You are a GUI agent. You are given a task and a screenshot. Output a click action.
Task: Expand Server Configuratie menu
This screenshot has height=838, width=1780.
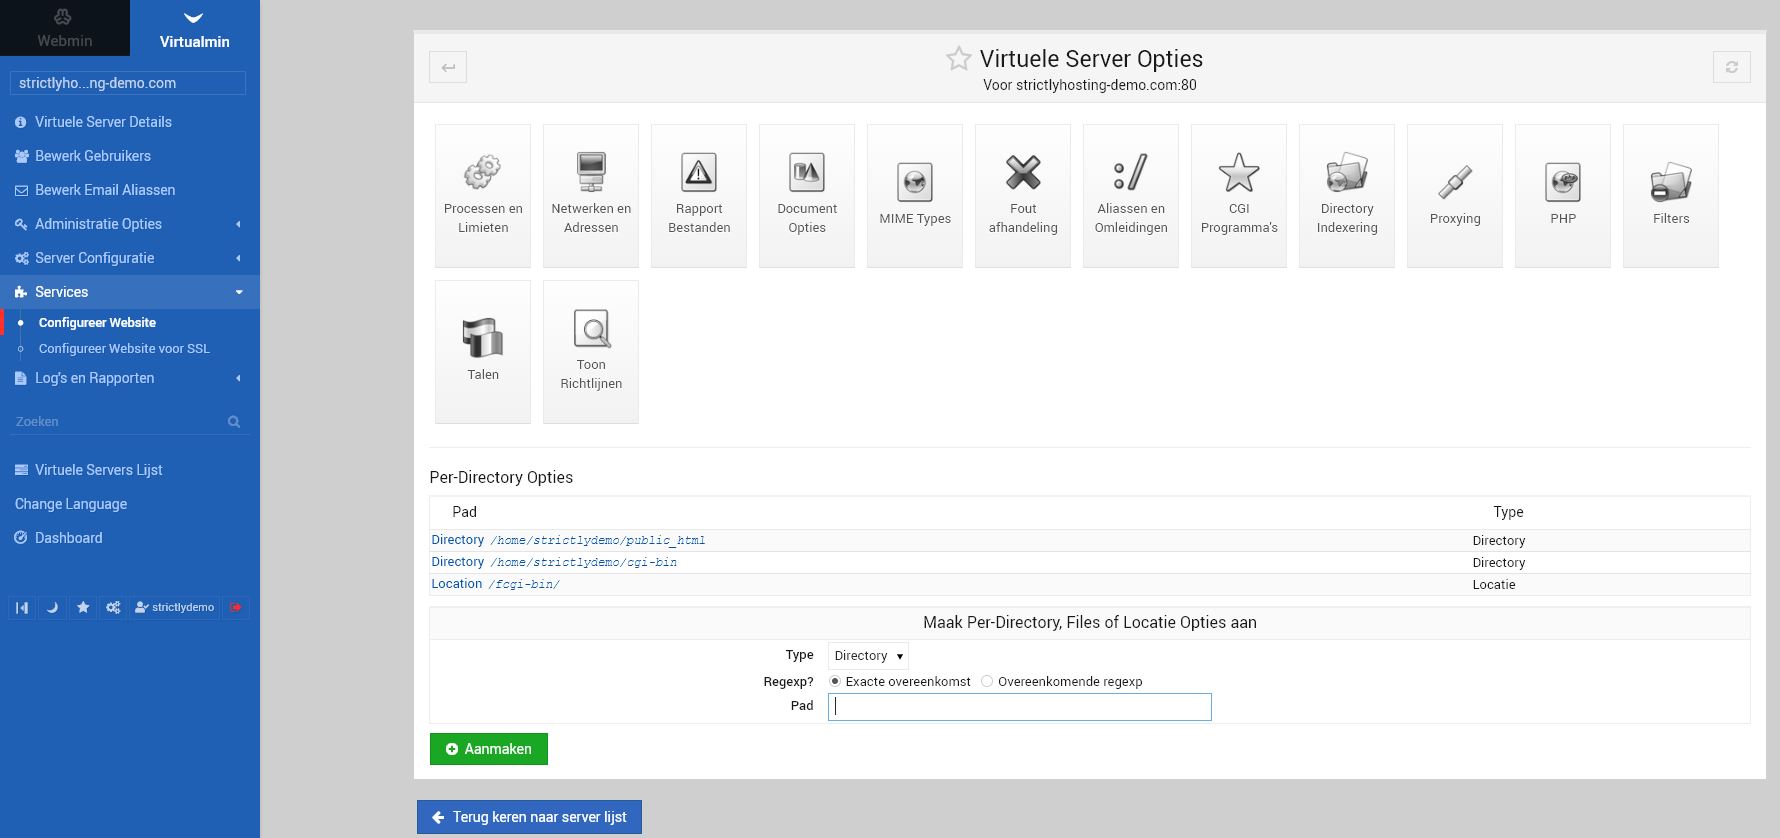click(x=130, y=258)
